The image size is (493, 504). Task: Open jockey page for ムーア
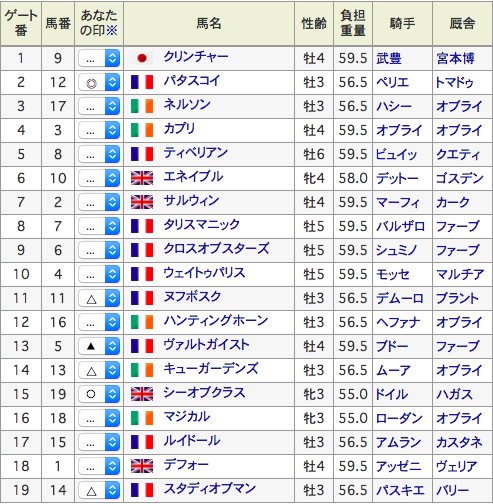point(393,371)
